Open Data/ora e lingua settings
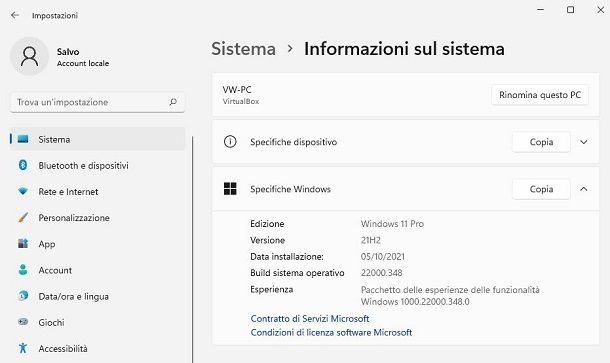 [97, 296]
